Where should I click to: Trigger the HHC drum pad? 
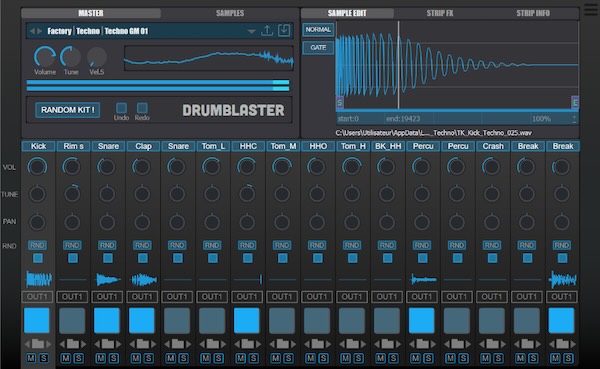click(x=246, y=320)
